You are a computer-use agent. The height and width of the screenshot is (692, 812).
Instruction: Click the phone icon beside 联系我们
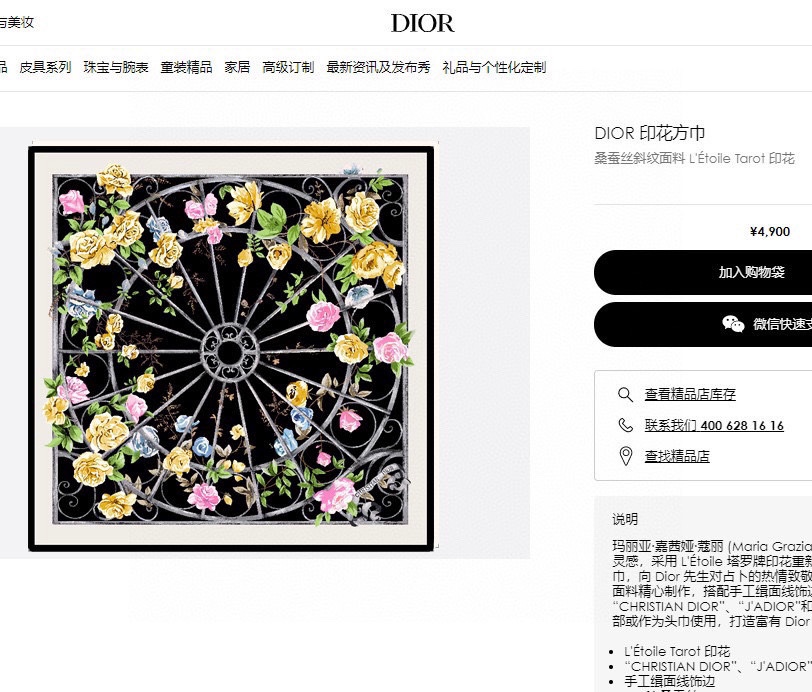[626, 425]
